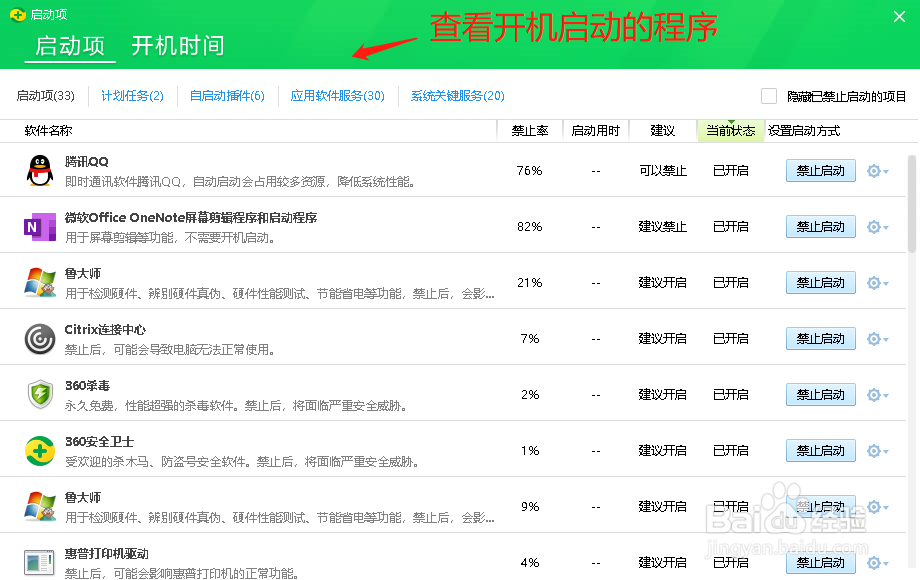Click 禁止启动 for 惠普打印机驱动

click(820, 562)
